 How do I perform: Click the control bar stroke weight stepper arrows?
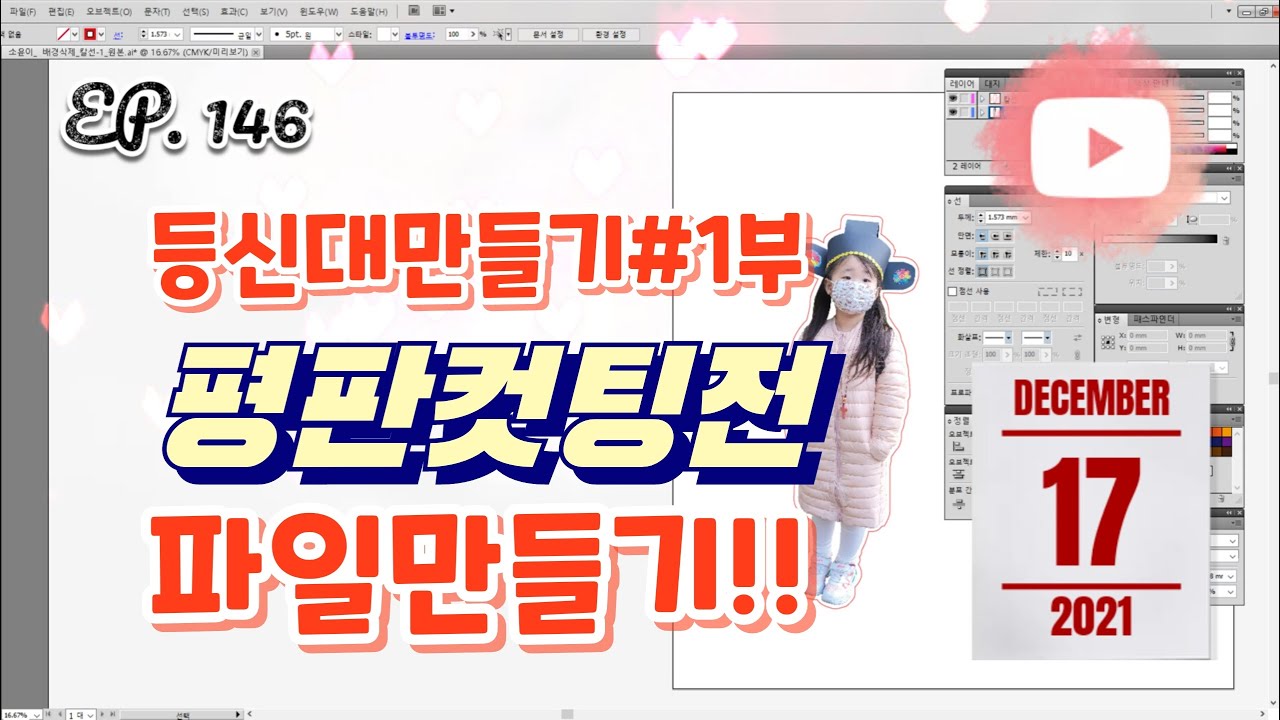(x=143, y=34)
